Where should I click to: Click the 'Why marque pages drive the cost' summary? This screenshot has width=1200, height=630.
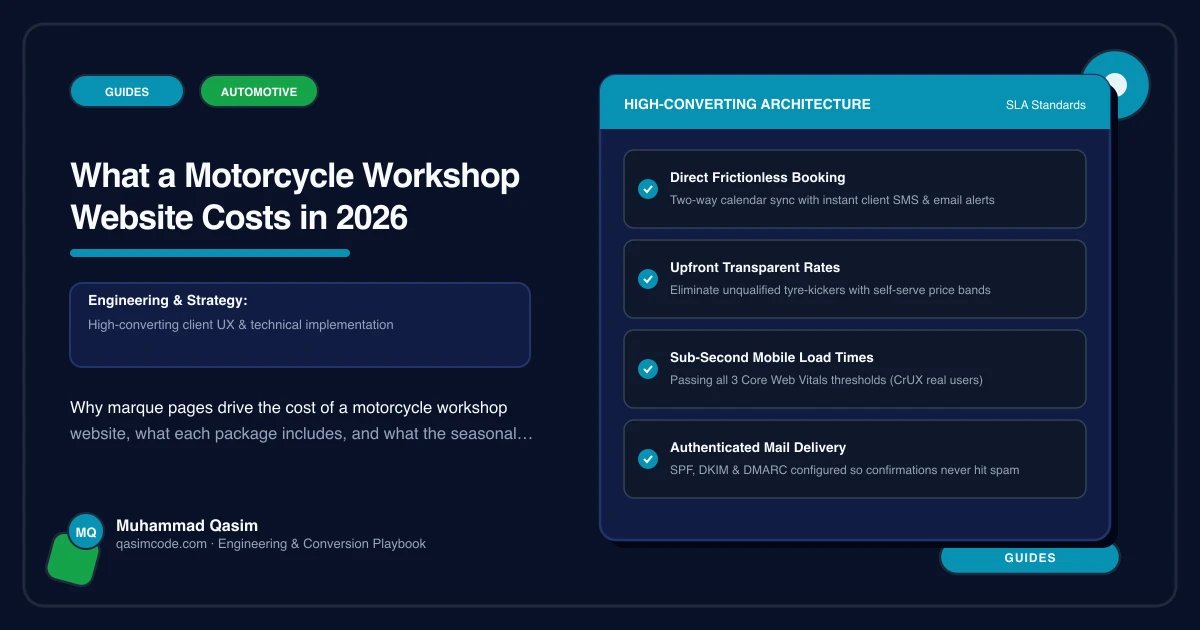[301, 421]
